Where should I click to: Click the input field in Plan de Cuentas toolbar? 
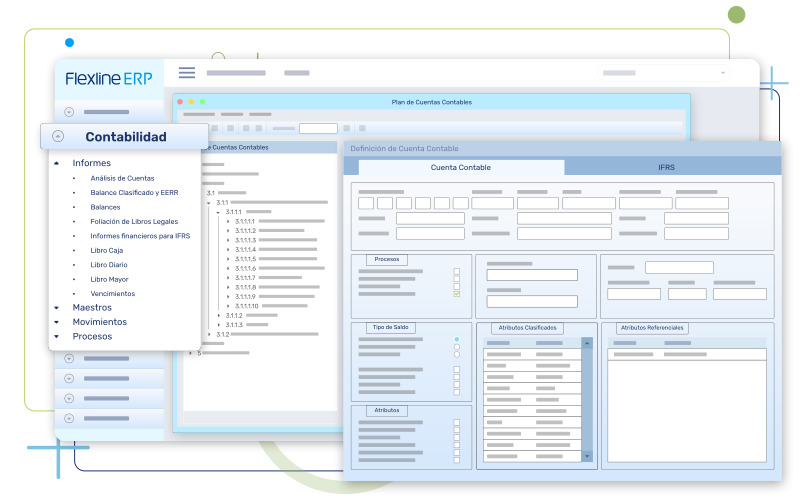pyautogui.click(x=318, y=128)
